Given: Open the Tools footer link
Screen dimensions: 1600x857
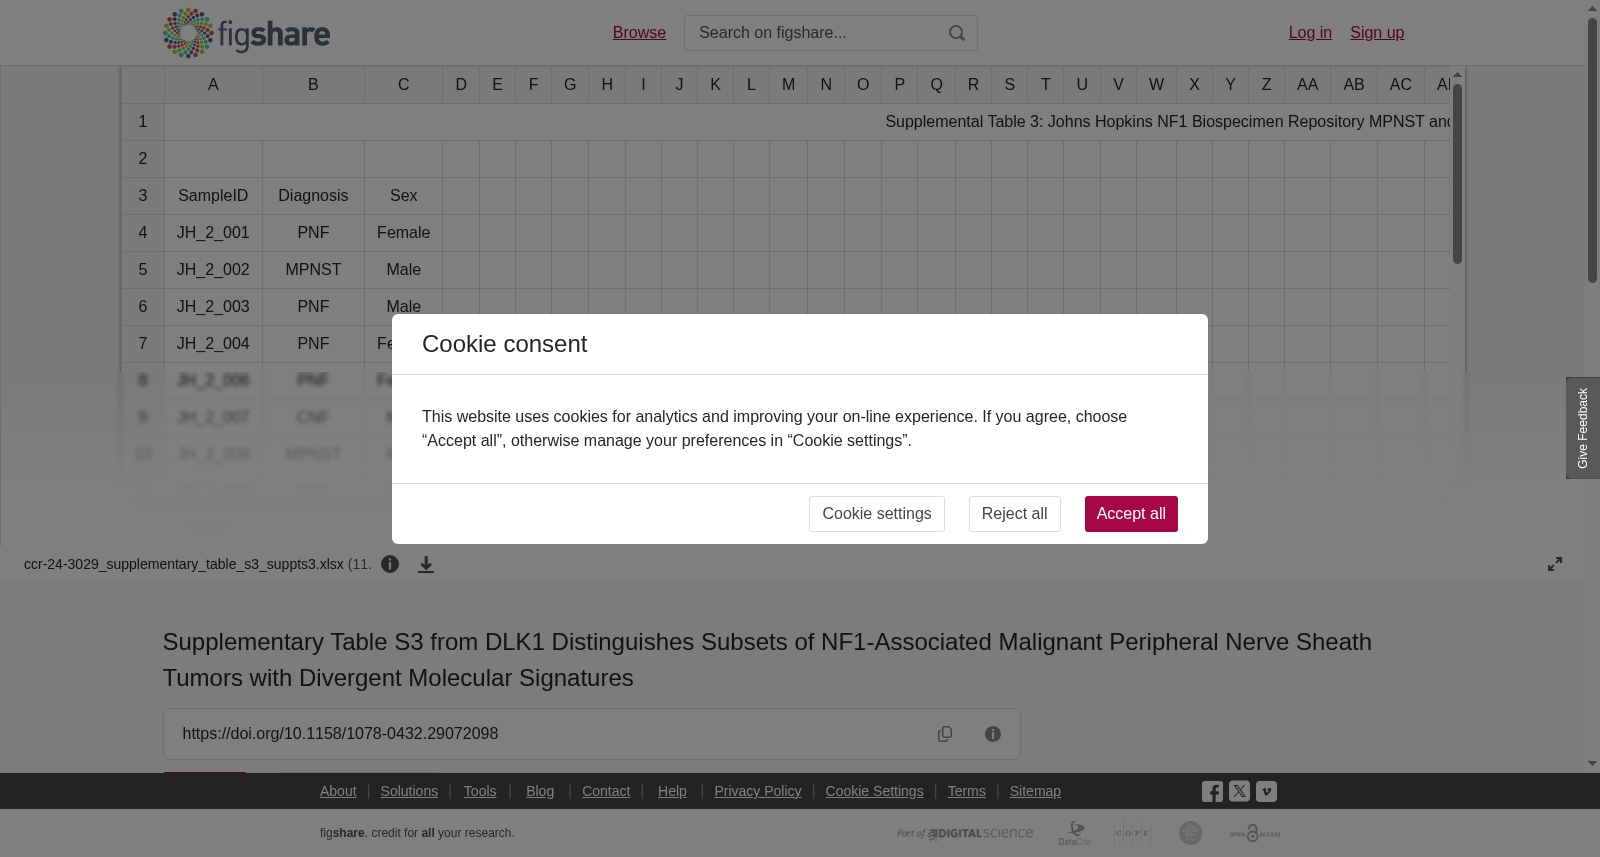Looking at the screenshot, I should click(x=480, y=791).
